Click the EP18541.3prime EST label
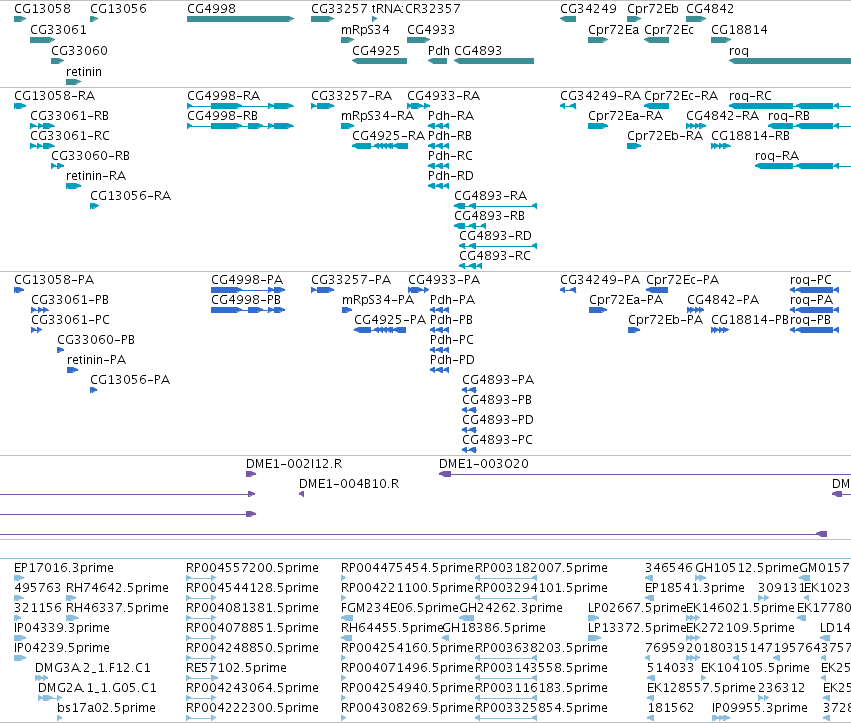Image resolution: width=851 pixels, height=723 pixels. (695, 588)
